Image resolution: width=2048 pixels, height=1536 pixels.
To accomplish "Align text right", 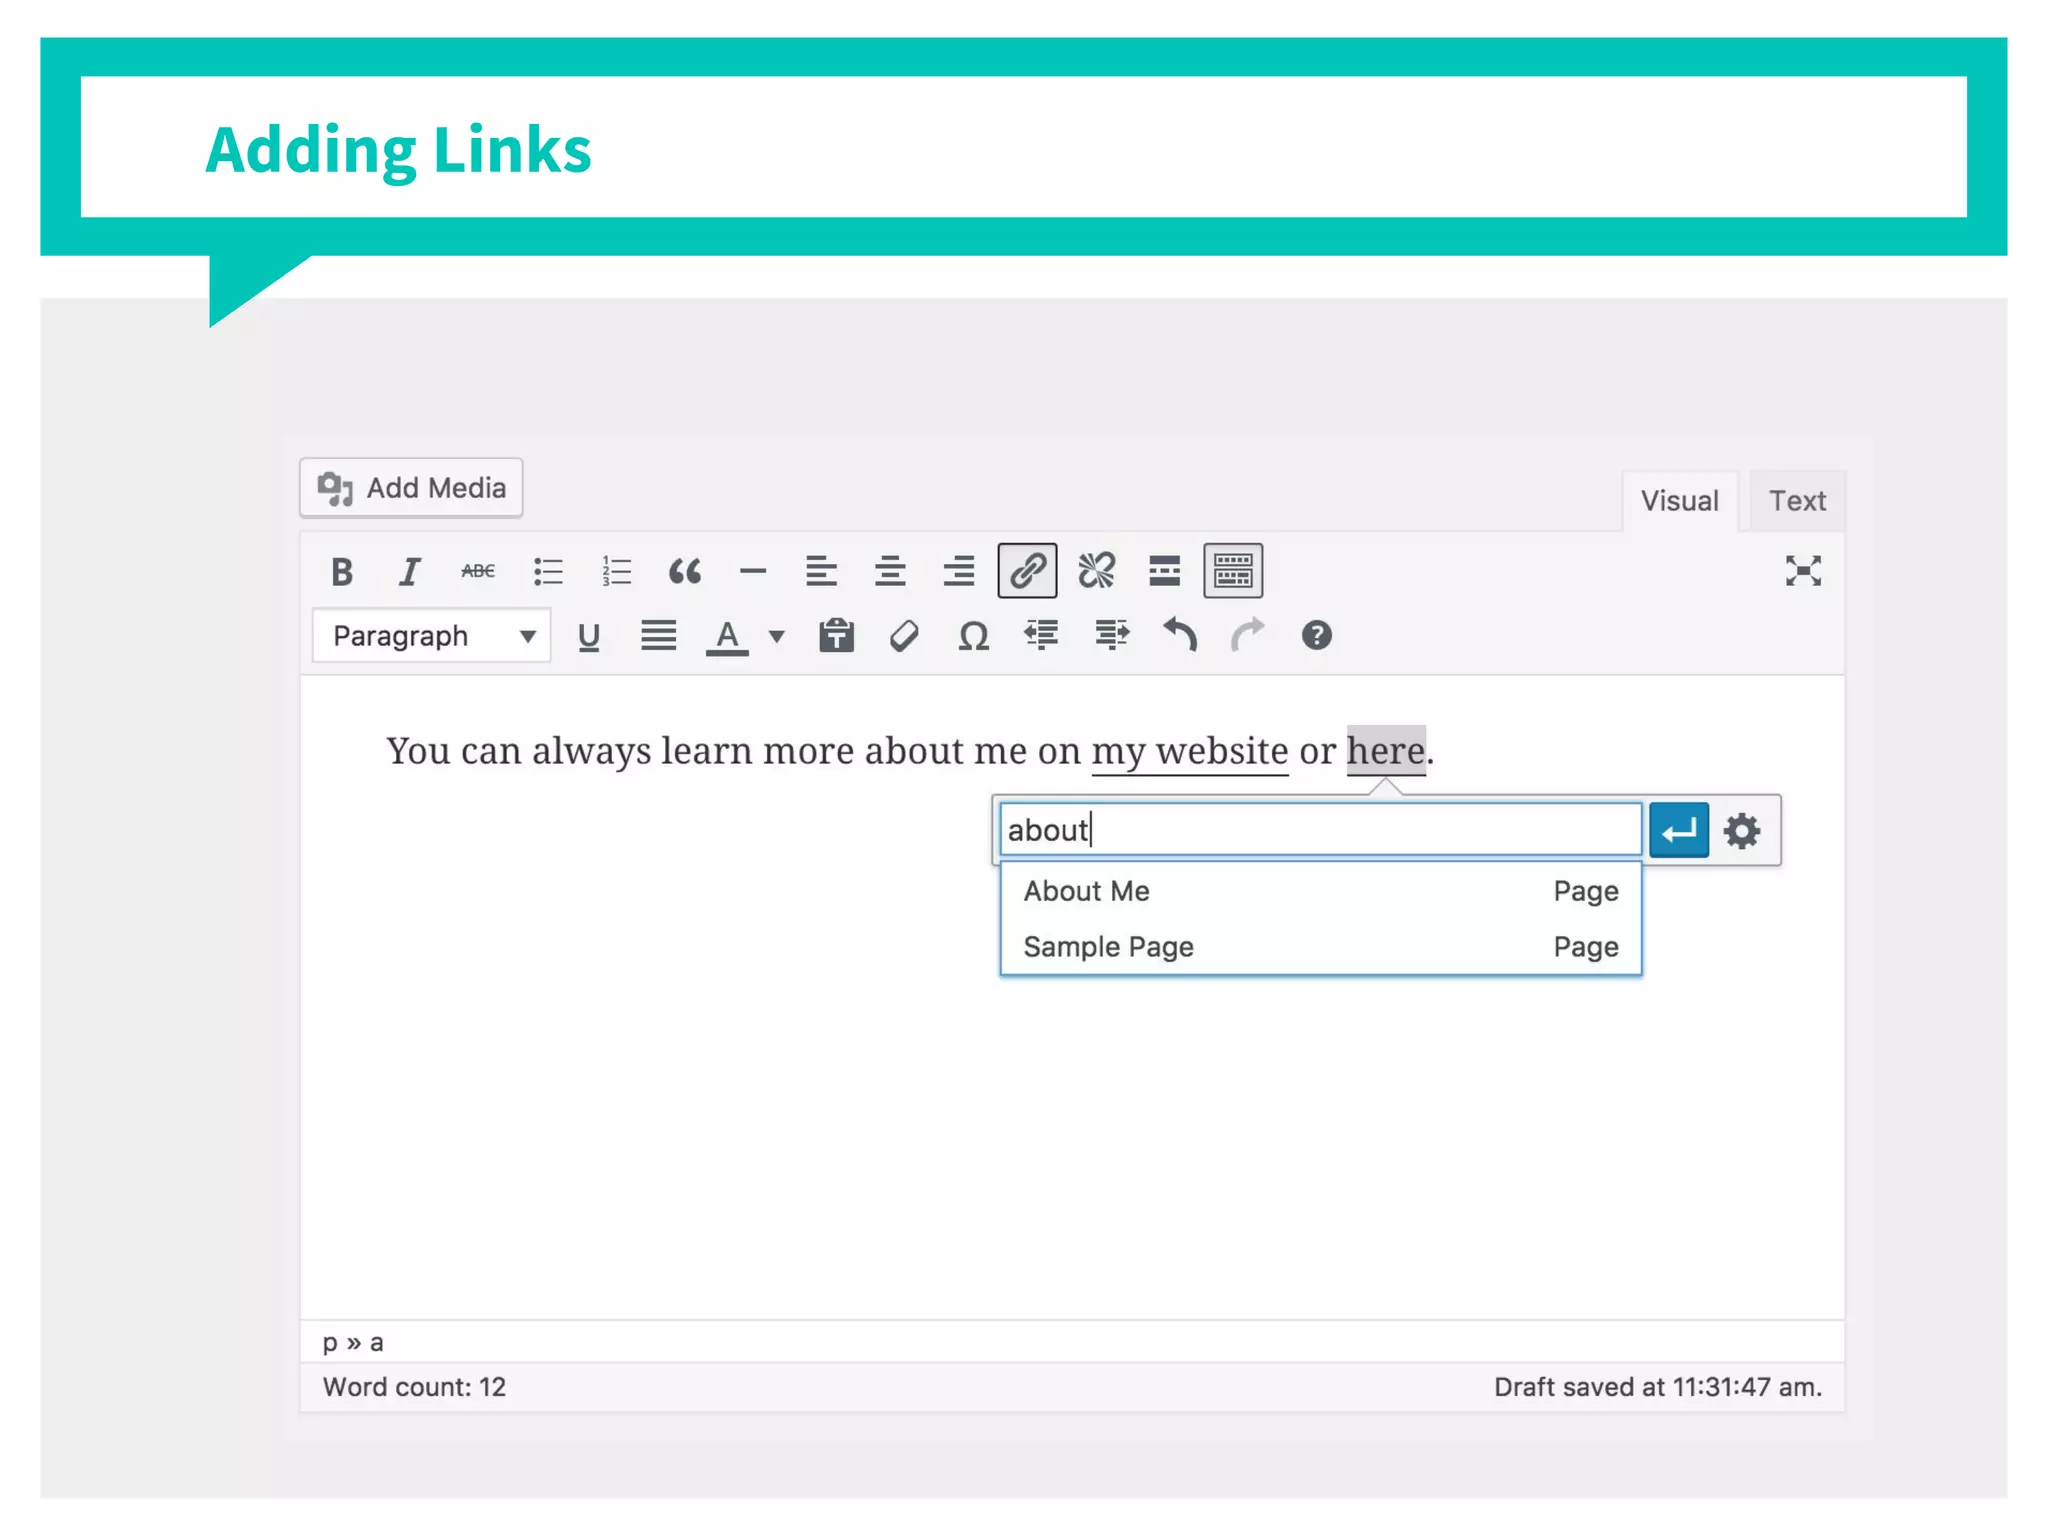I will (958, 572).
